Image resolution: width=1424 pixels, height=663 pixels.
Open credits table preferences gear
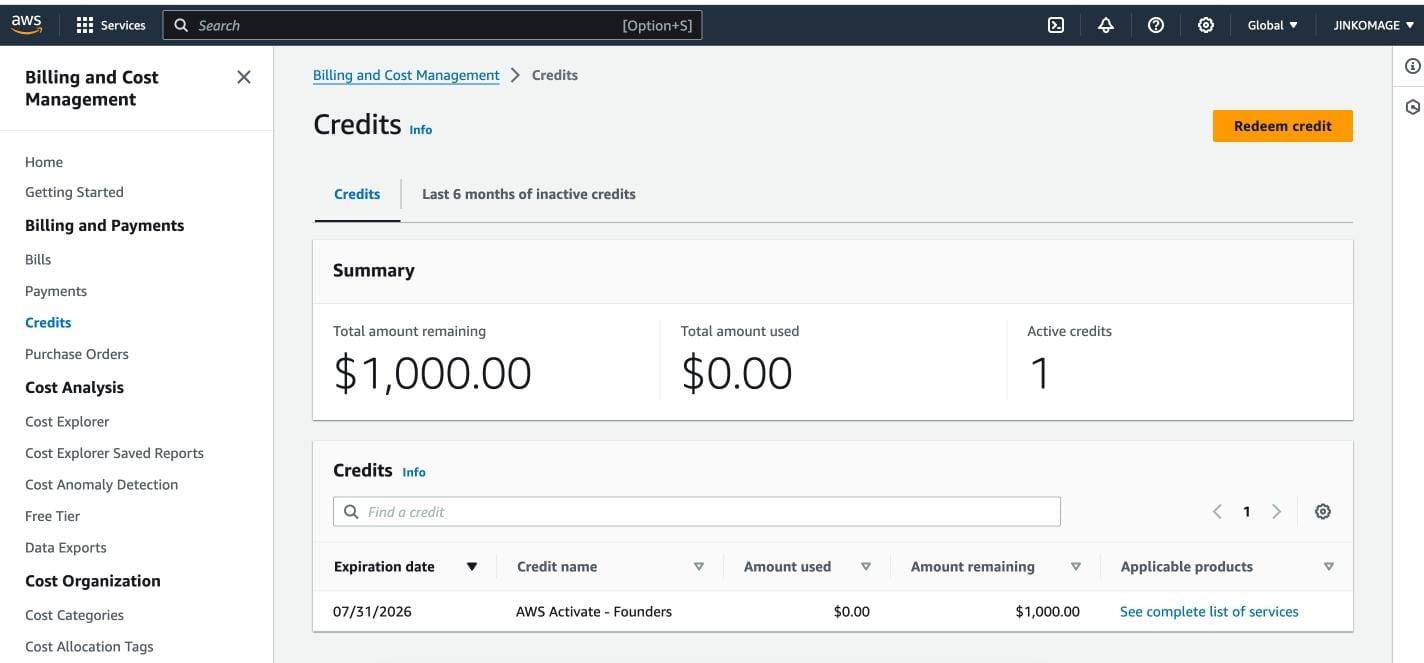[x=1323, y=511]
